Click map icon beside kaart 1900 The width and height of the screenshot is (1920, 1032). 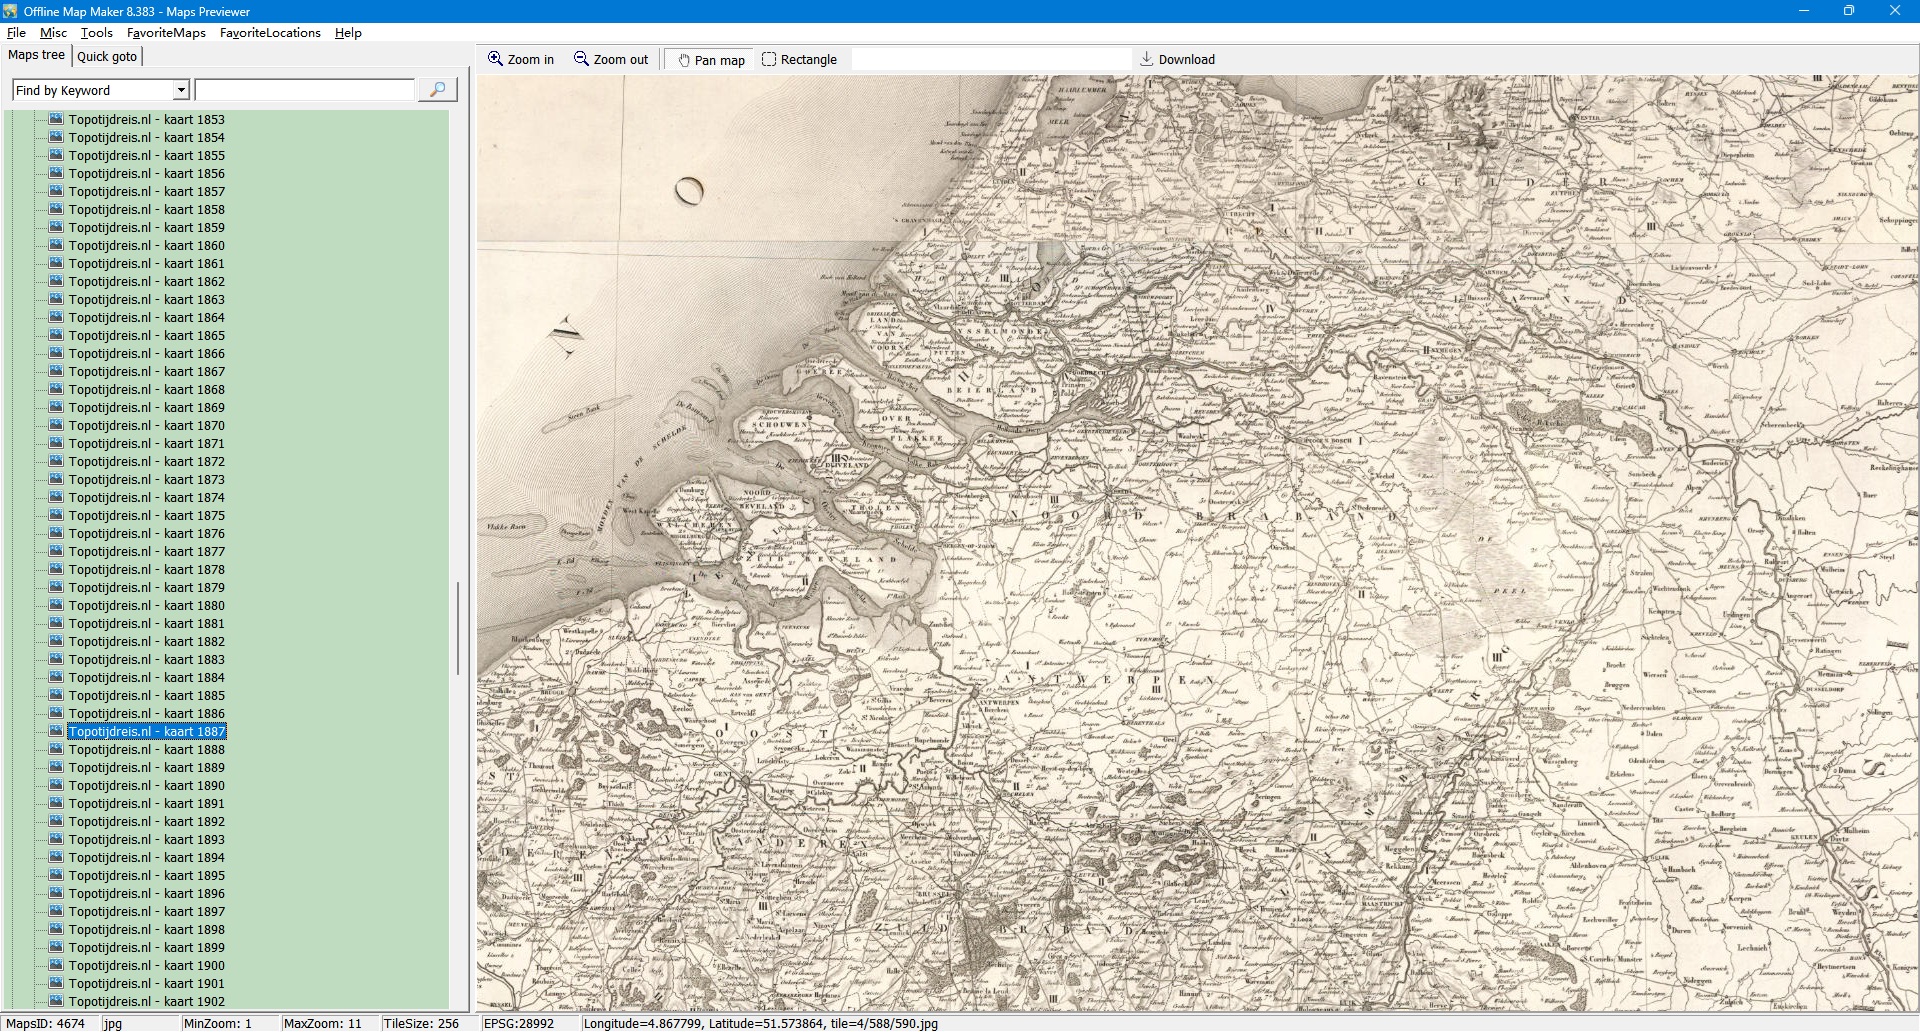pos(56,965)
